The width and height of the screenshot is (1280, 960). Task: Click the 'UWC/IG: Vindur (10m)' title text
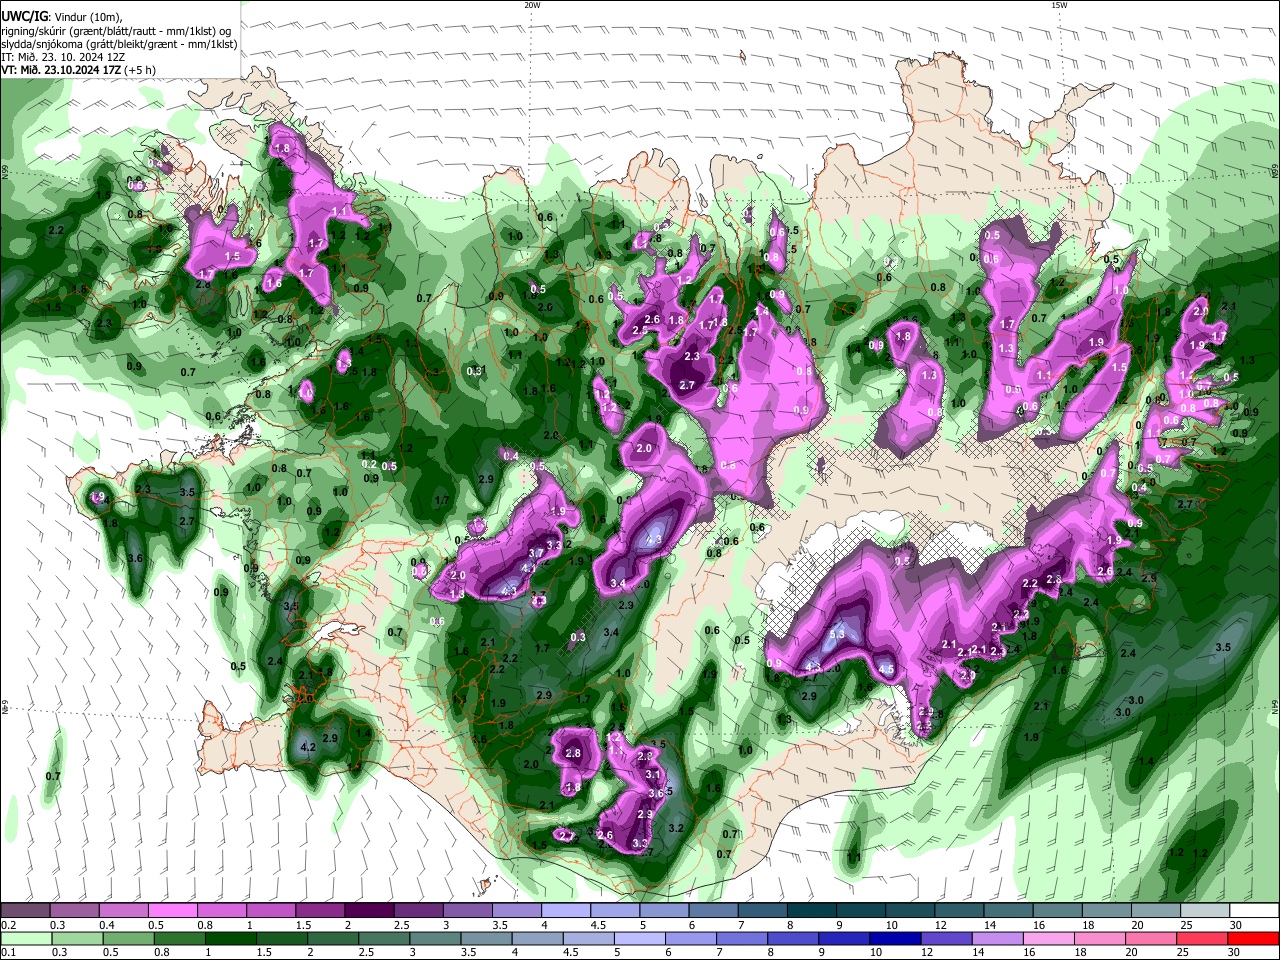62,16
